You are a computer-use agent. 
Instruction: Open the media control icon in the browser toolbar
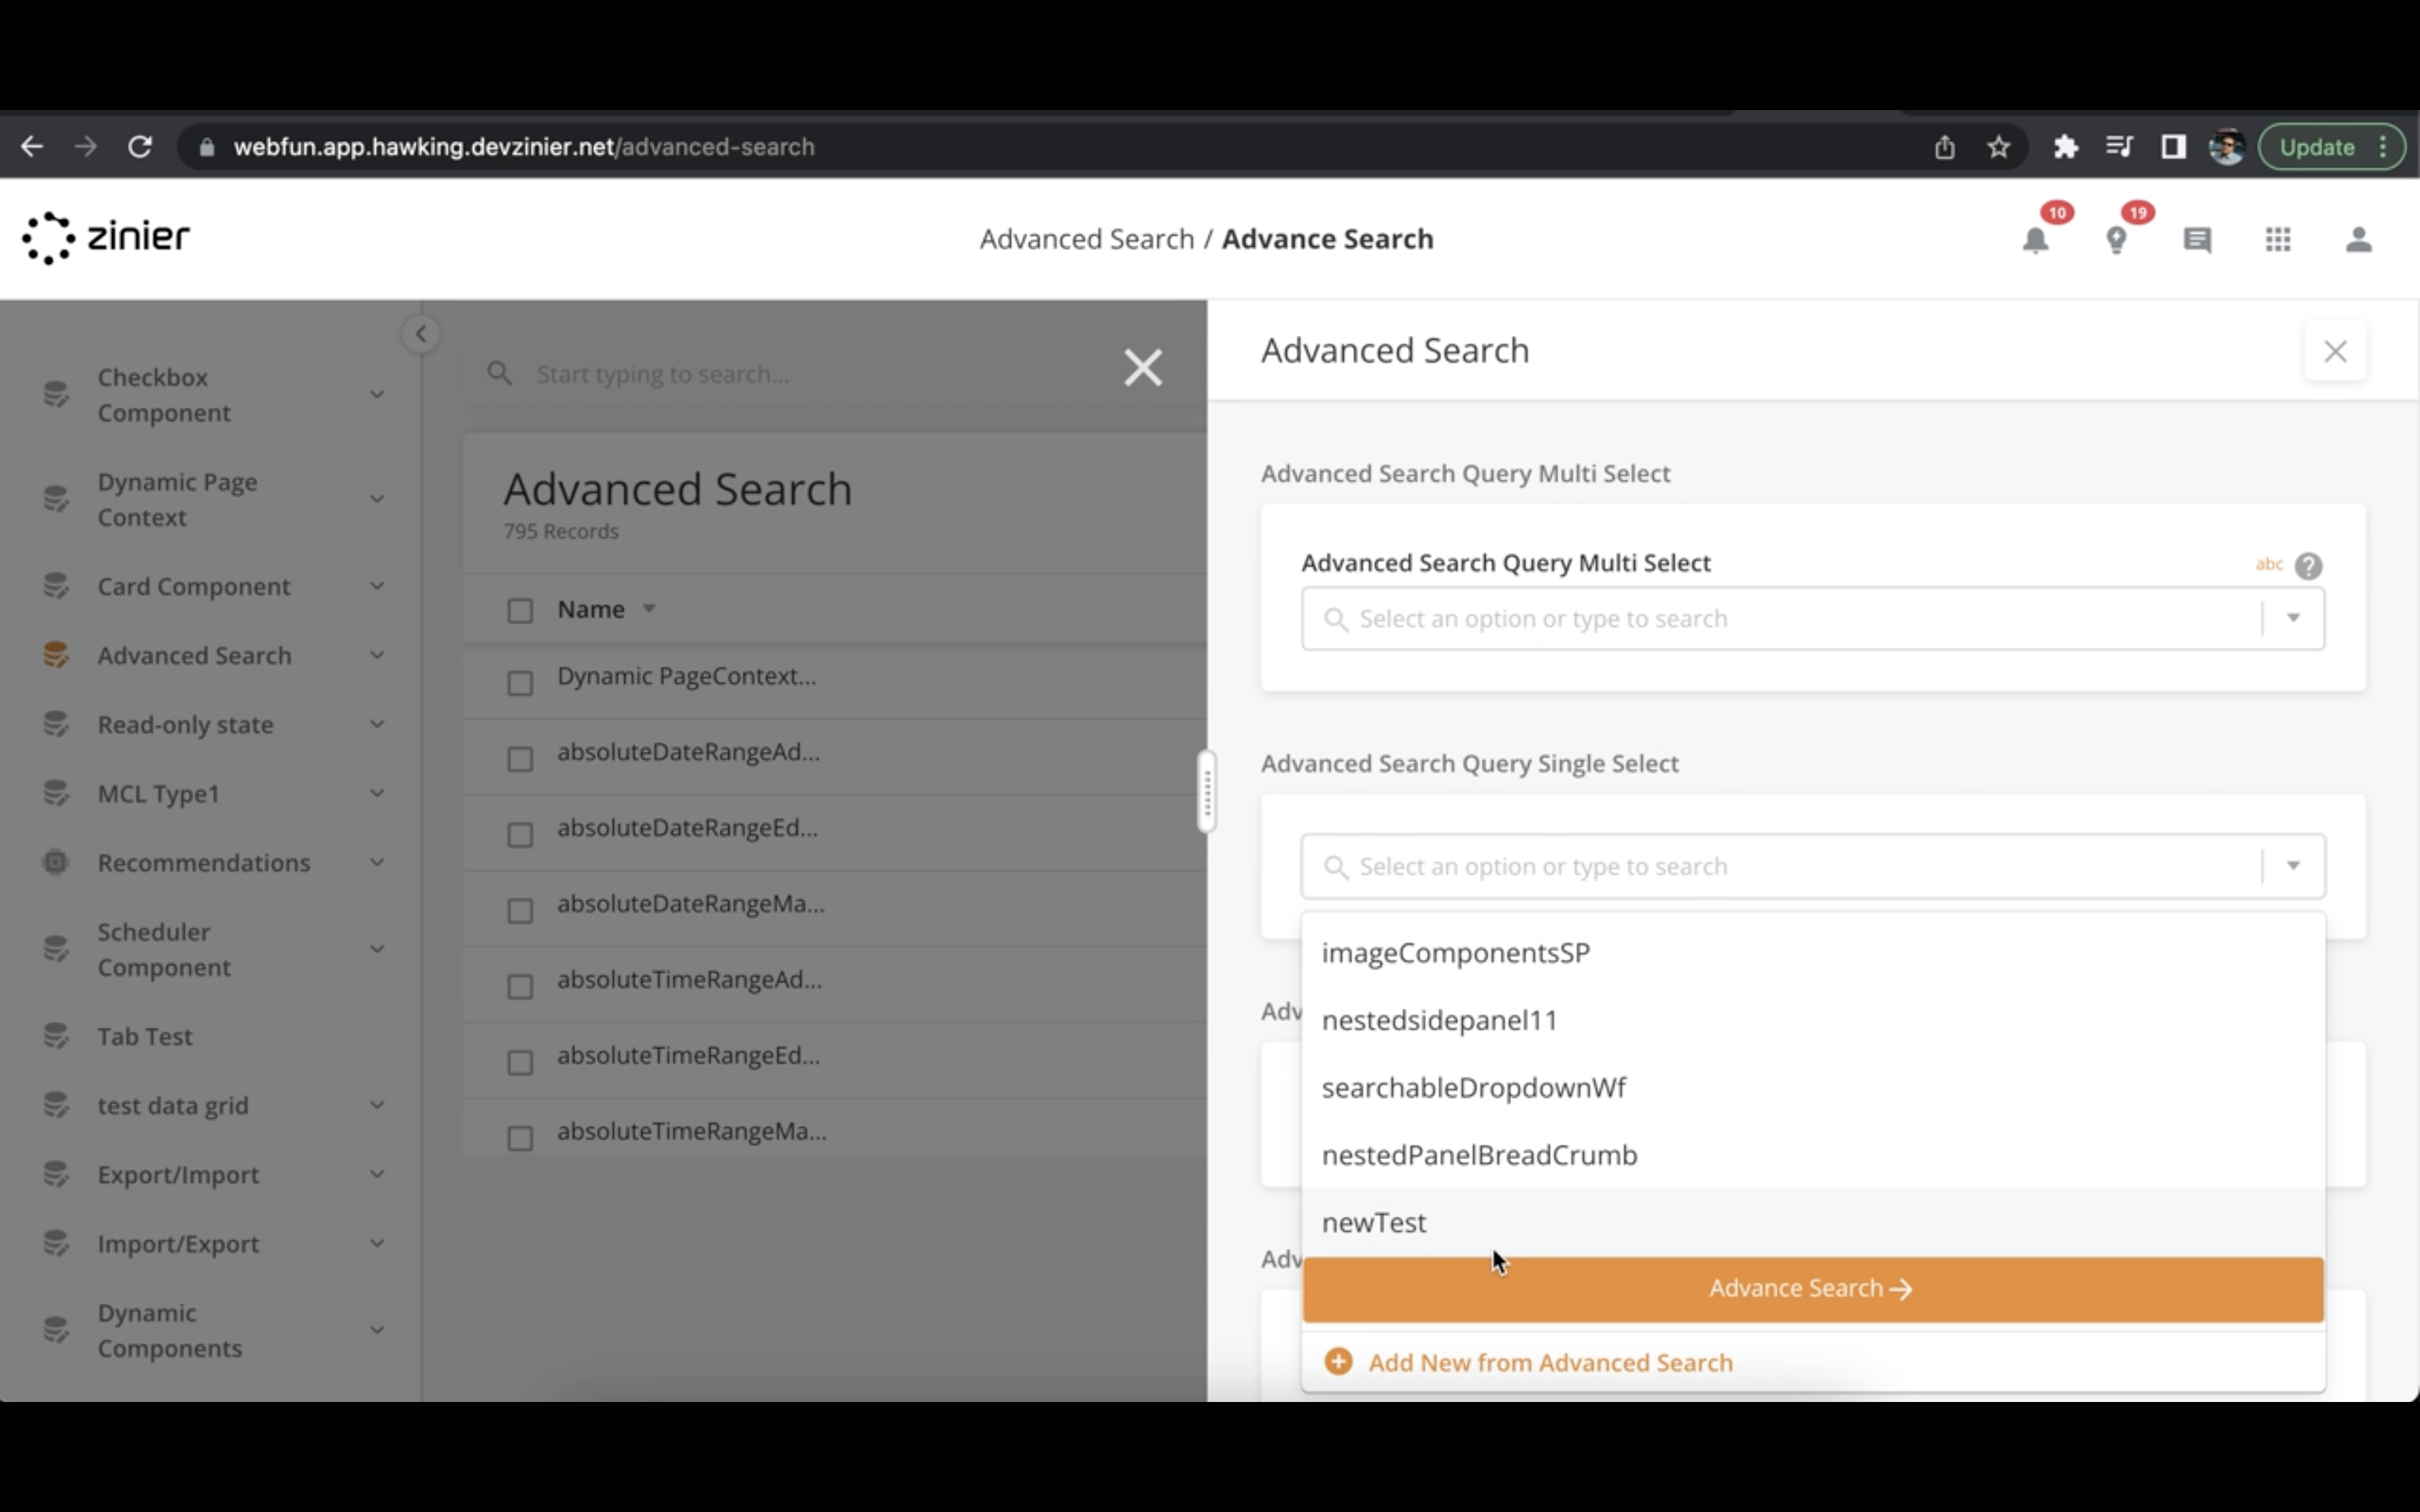[2119, 147]
